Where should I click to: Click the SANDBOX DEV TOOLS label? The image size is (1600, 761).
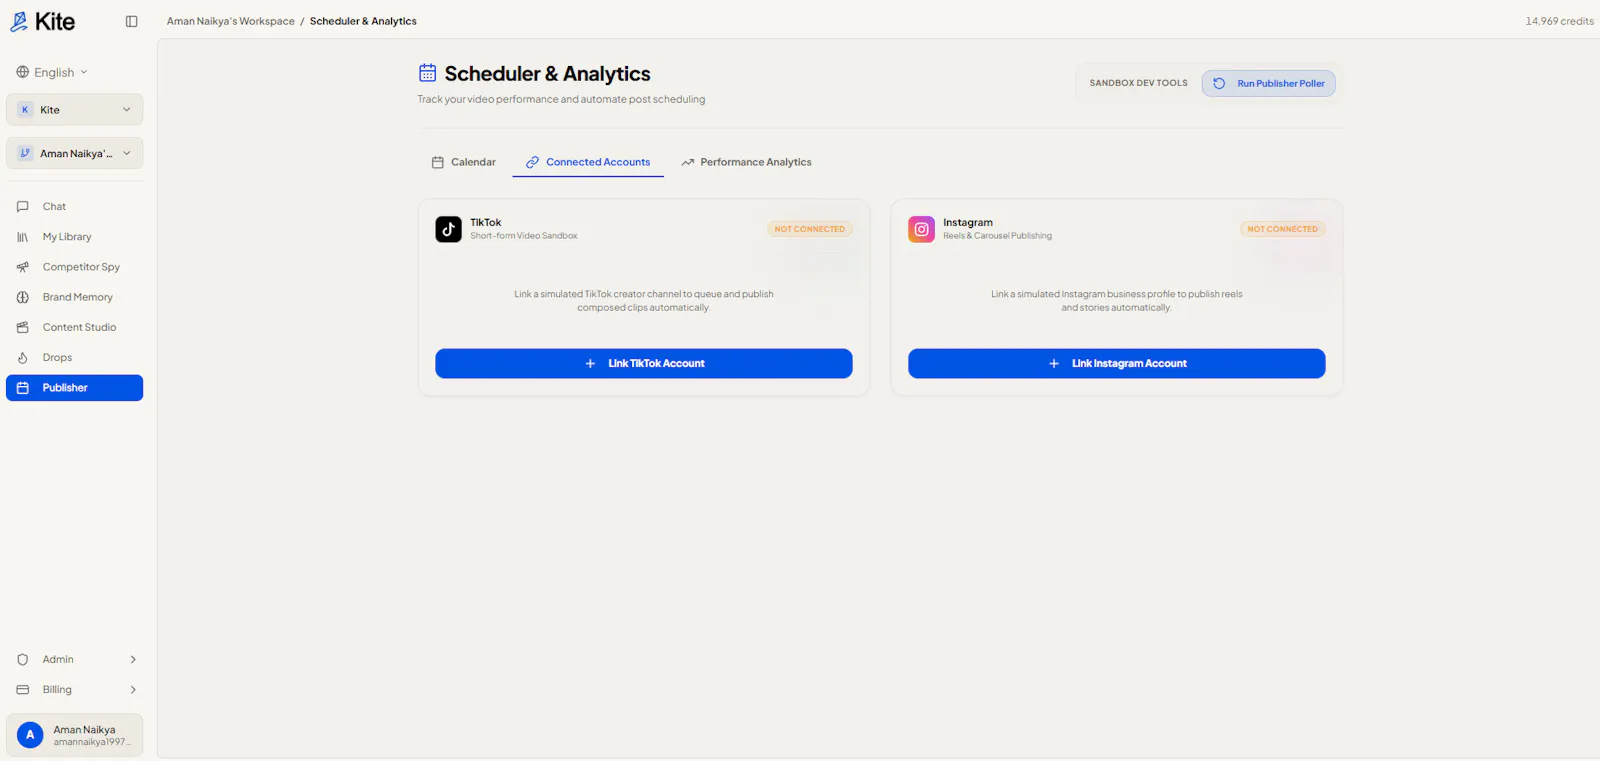(x=1139, y=83)
